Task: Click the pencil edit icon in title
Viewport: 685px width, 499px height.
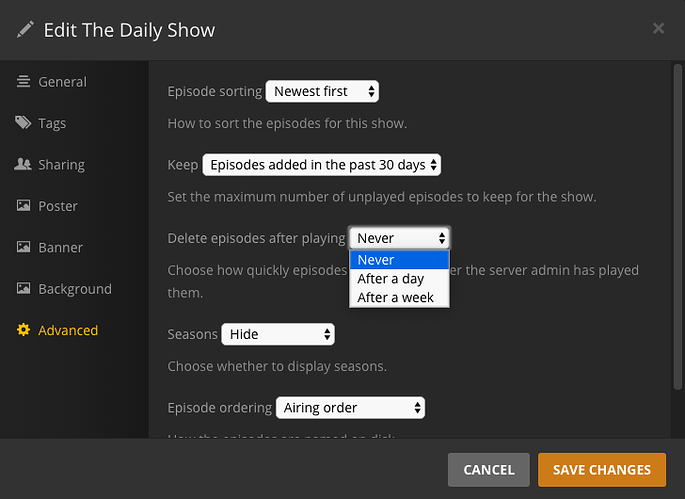Action: coord(25,30)
